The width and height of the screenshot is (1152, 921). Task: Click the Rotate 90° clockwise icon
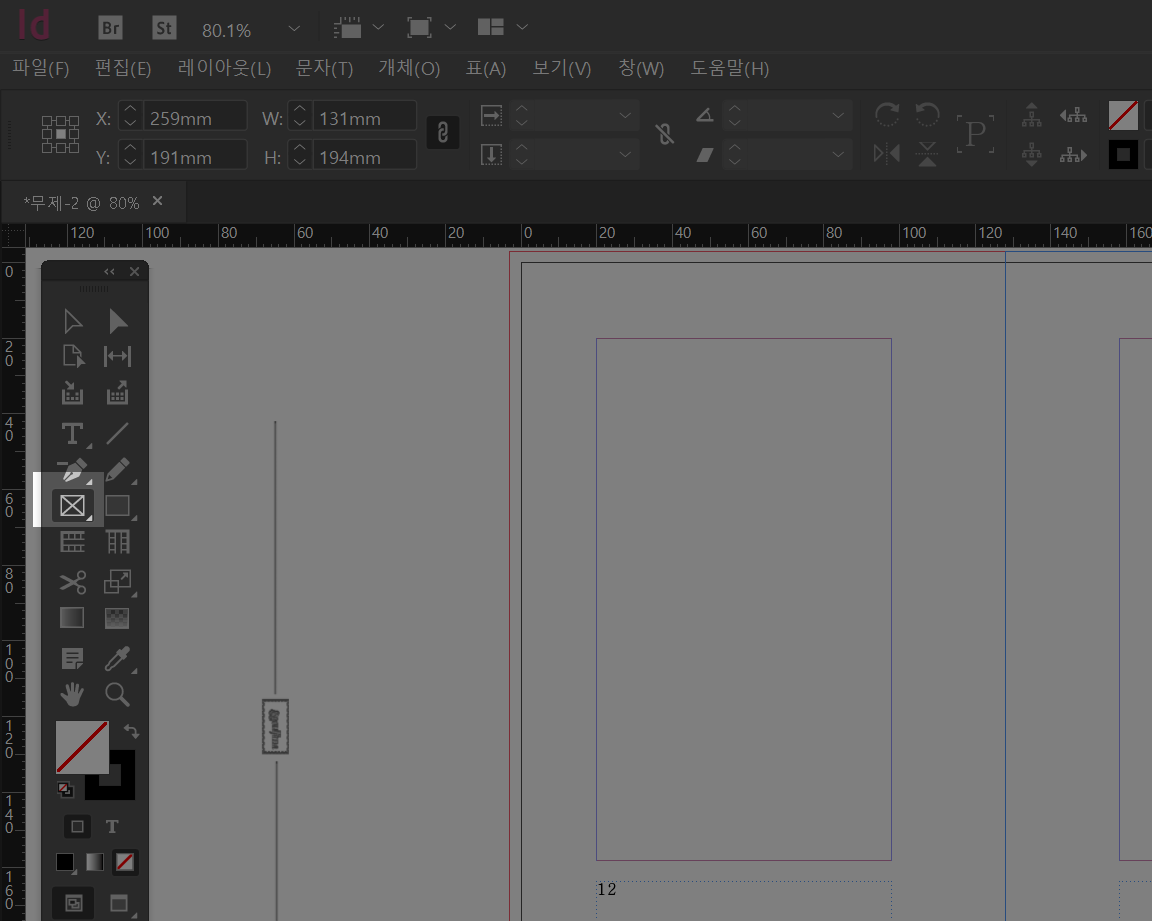click(887, 115)
